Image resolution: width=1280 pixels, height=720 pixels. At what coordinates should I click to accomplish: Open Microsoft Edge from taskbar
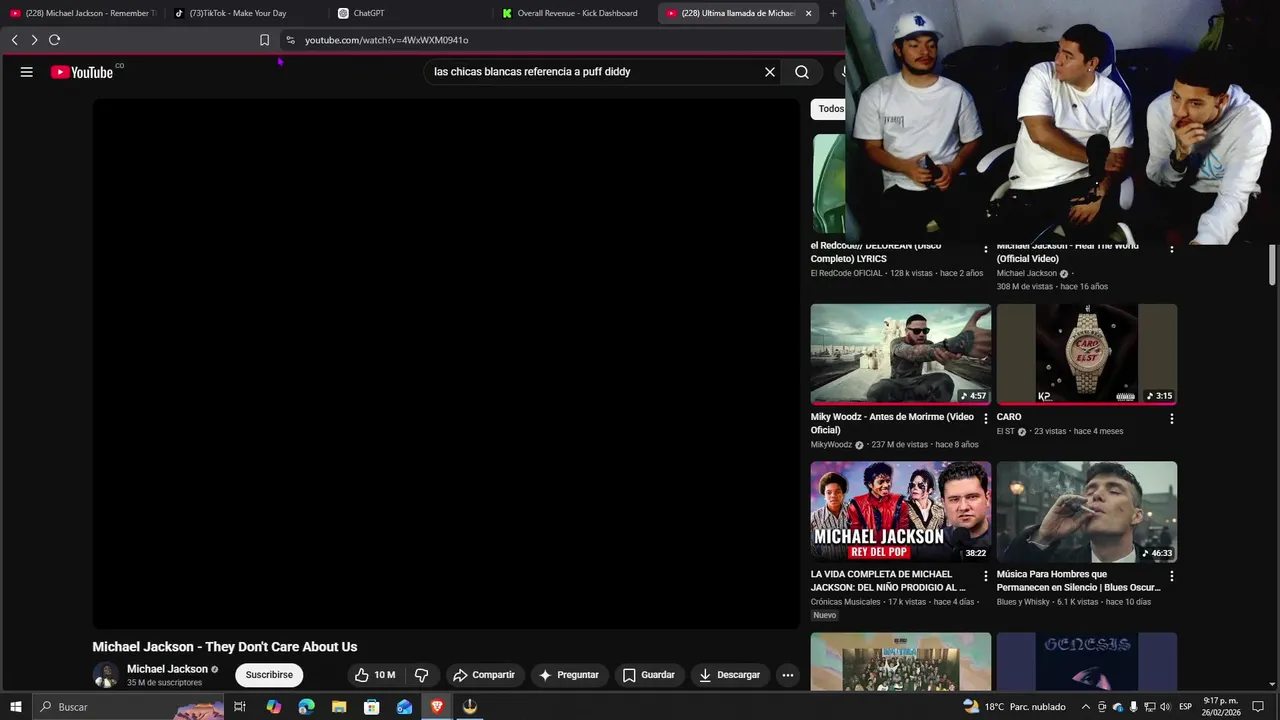point(306,707)
